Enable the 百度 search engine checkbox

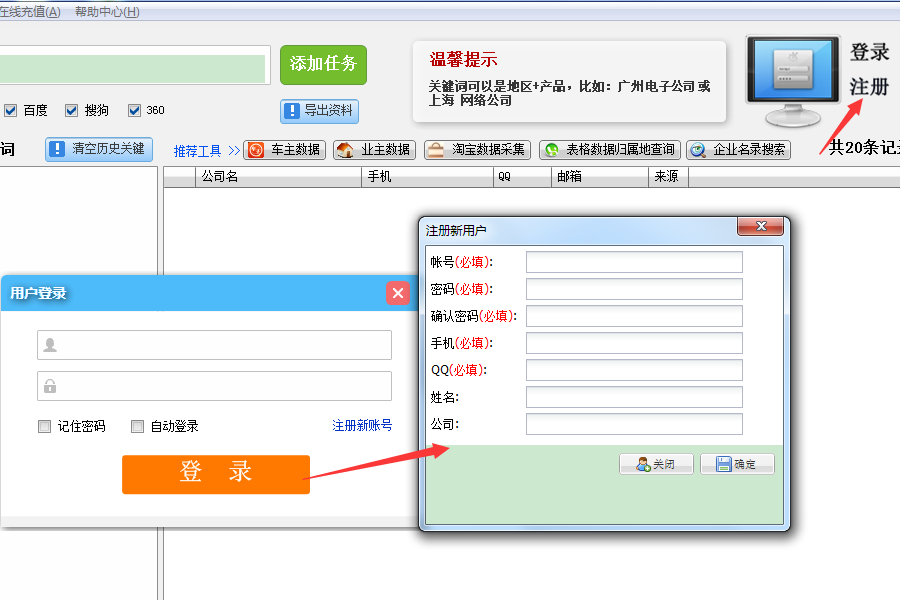point(12,110)
